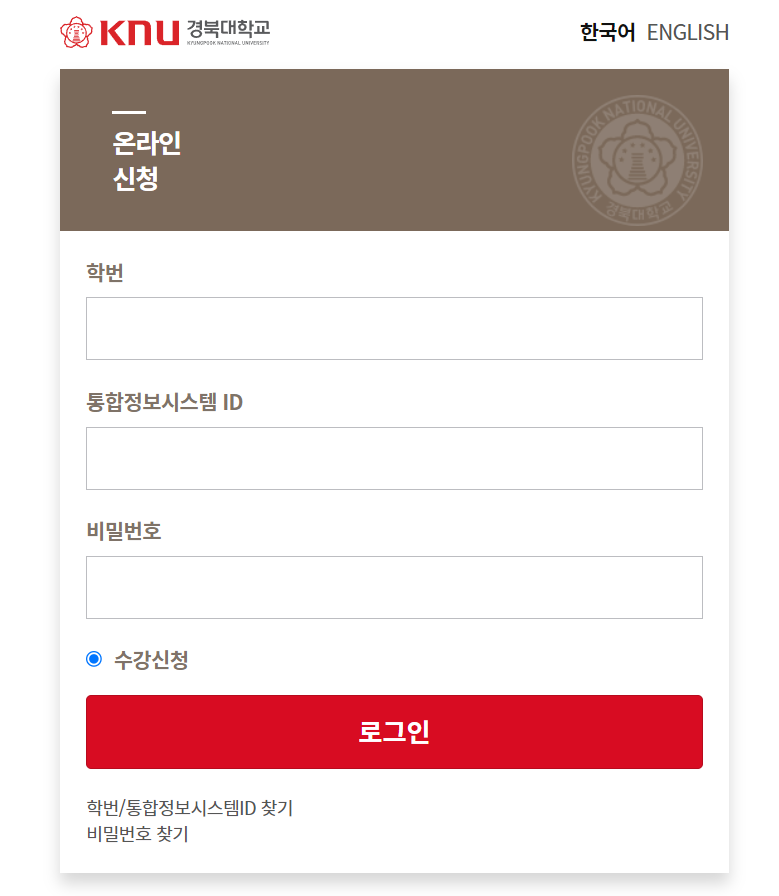Click the KNU university emblem logo

tap(75, 31)
